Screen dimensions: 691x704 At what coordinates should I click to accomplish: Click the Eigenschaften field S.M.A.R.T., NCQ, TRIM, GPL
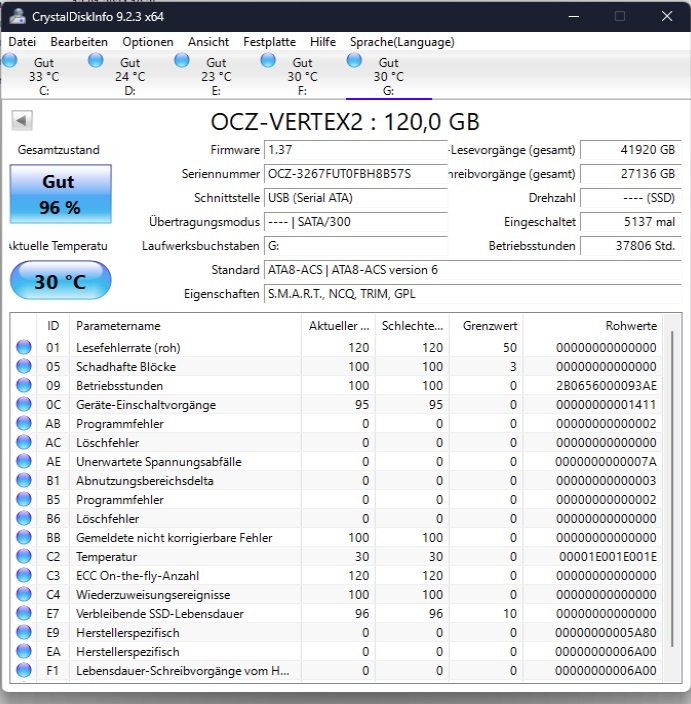[x=473, y=294]
